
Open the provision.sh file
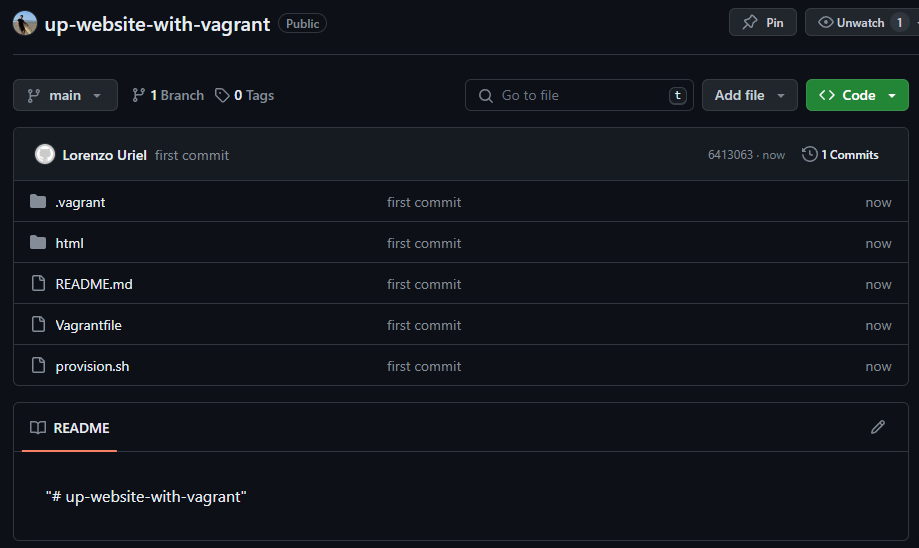(x=92, y=366)
